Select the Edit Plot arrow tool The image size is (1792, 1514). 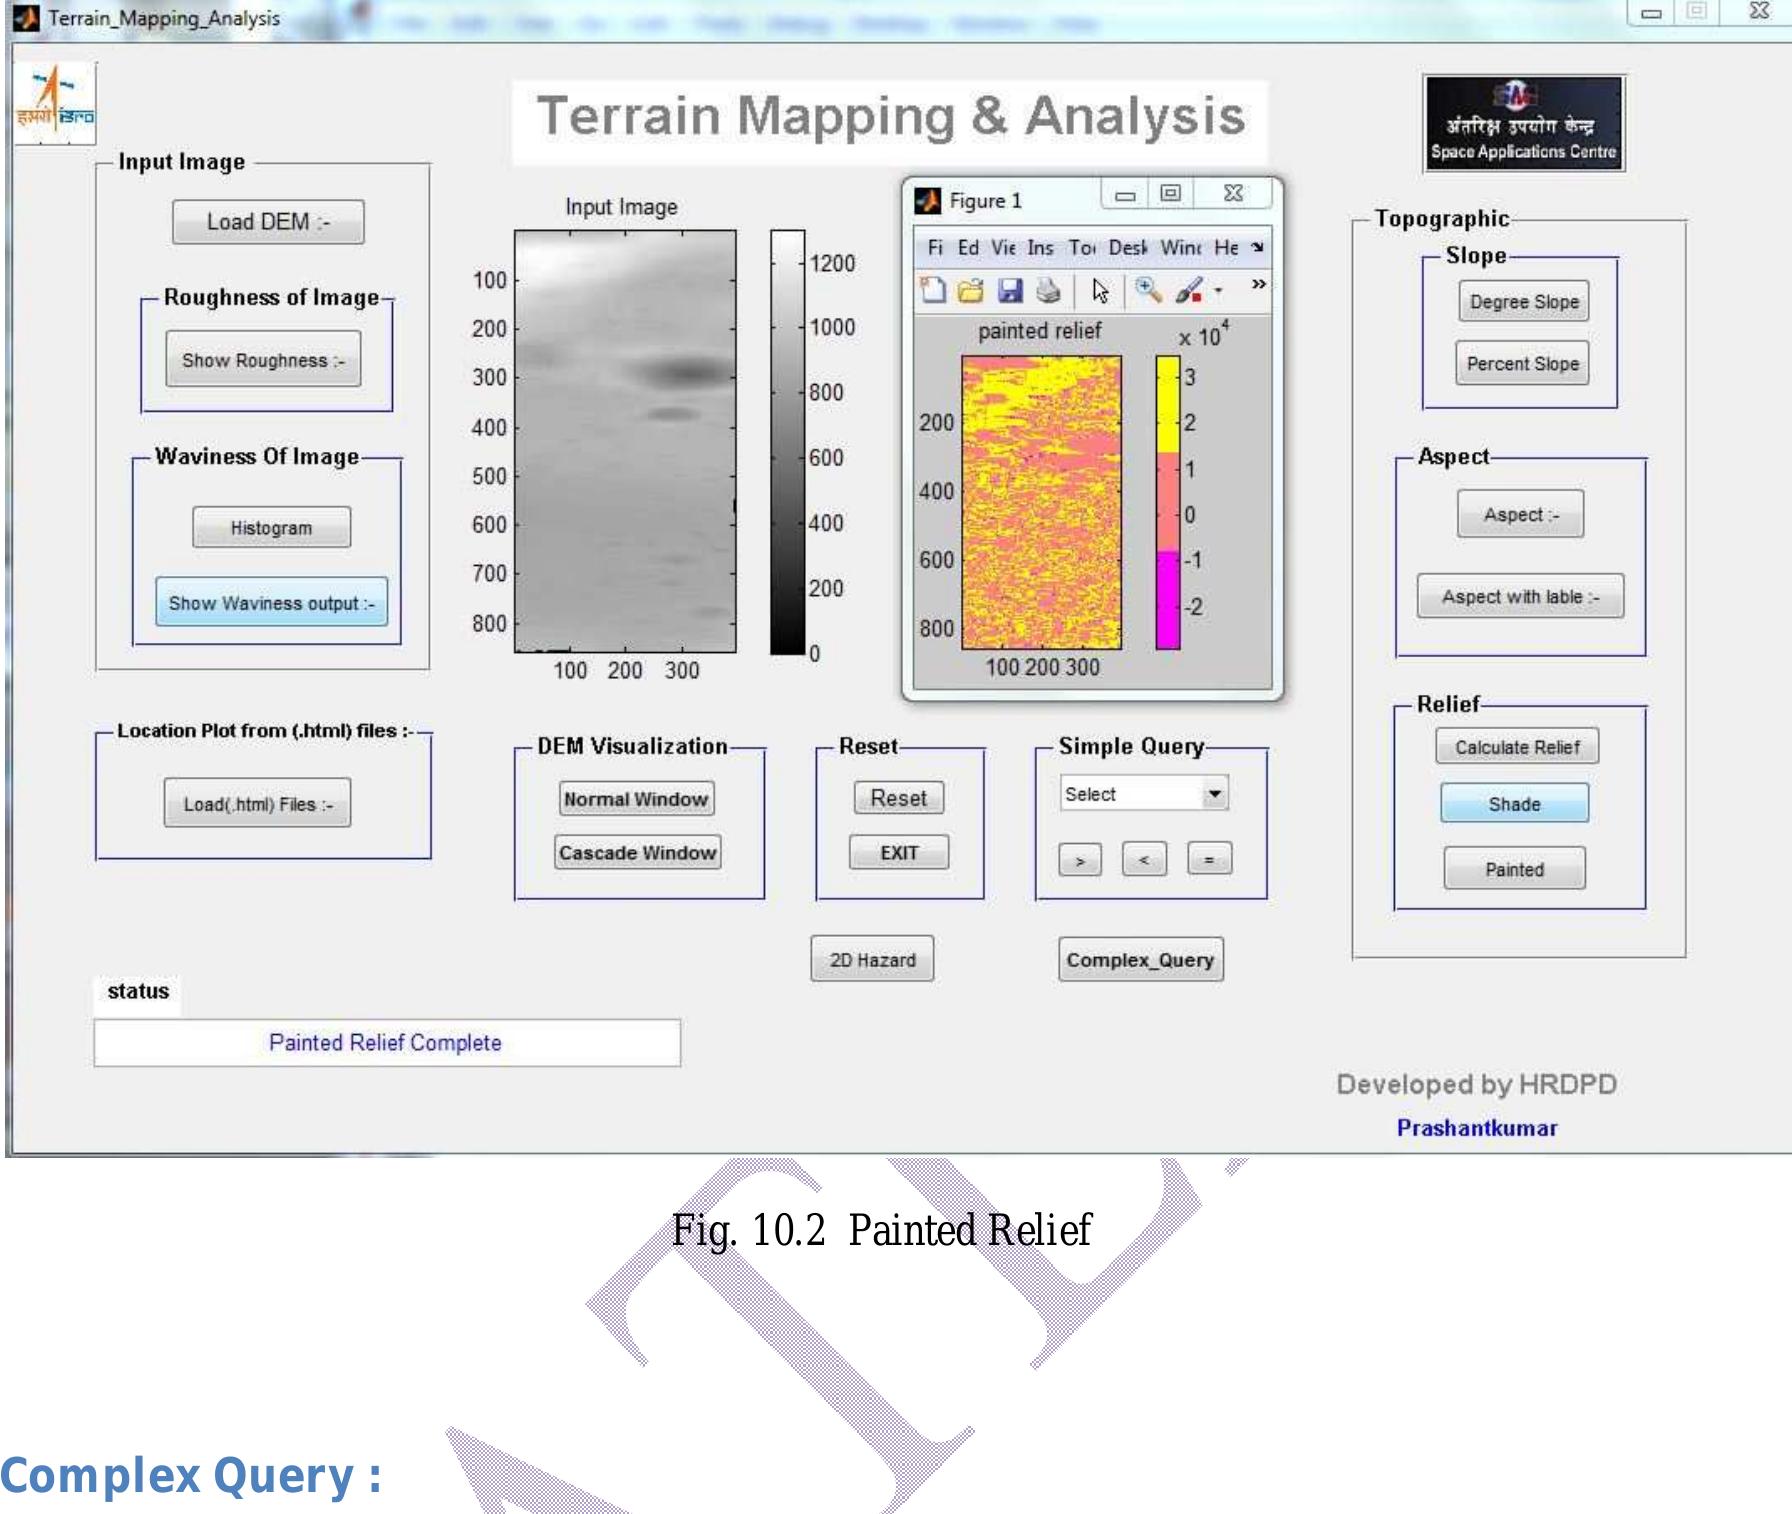coord(1100,291)
